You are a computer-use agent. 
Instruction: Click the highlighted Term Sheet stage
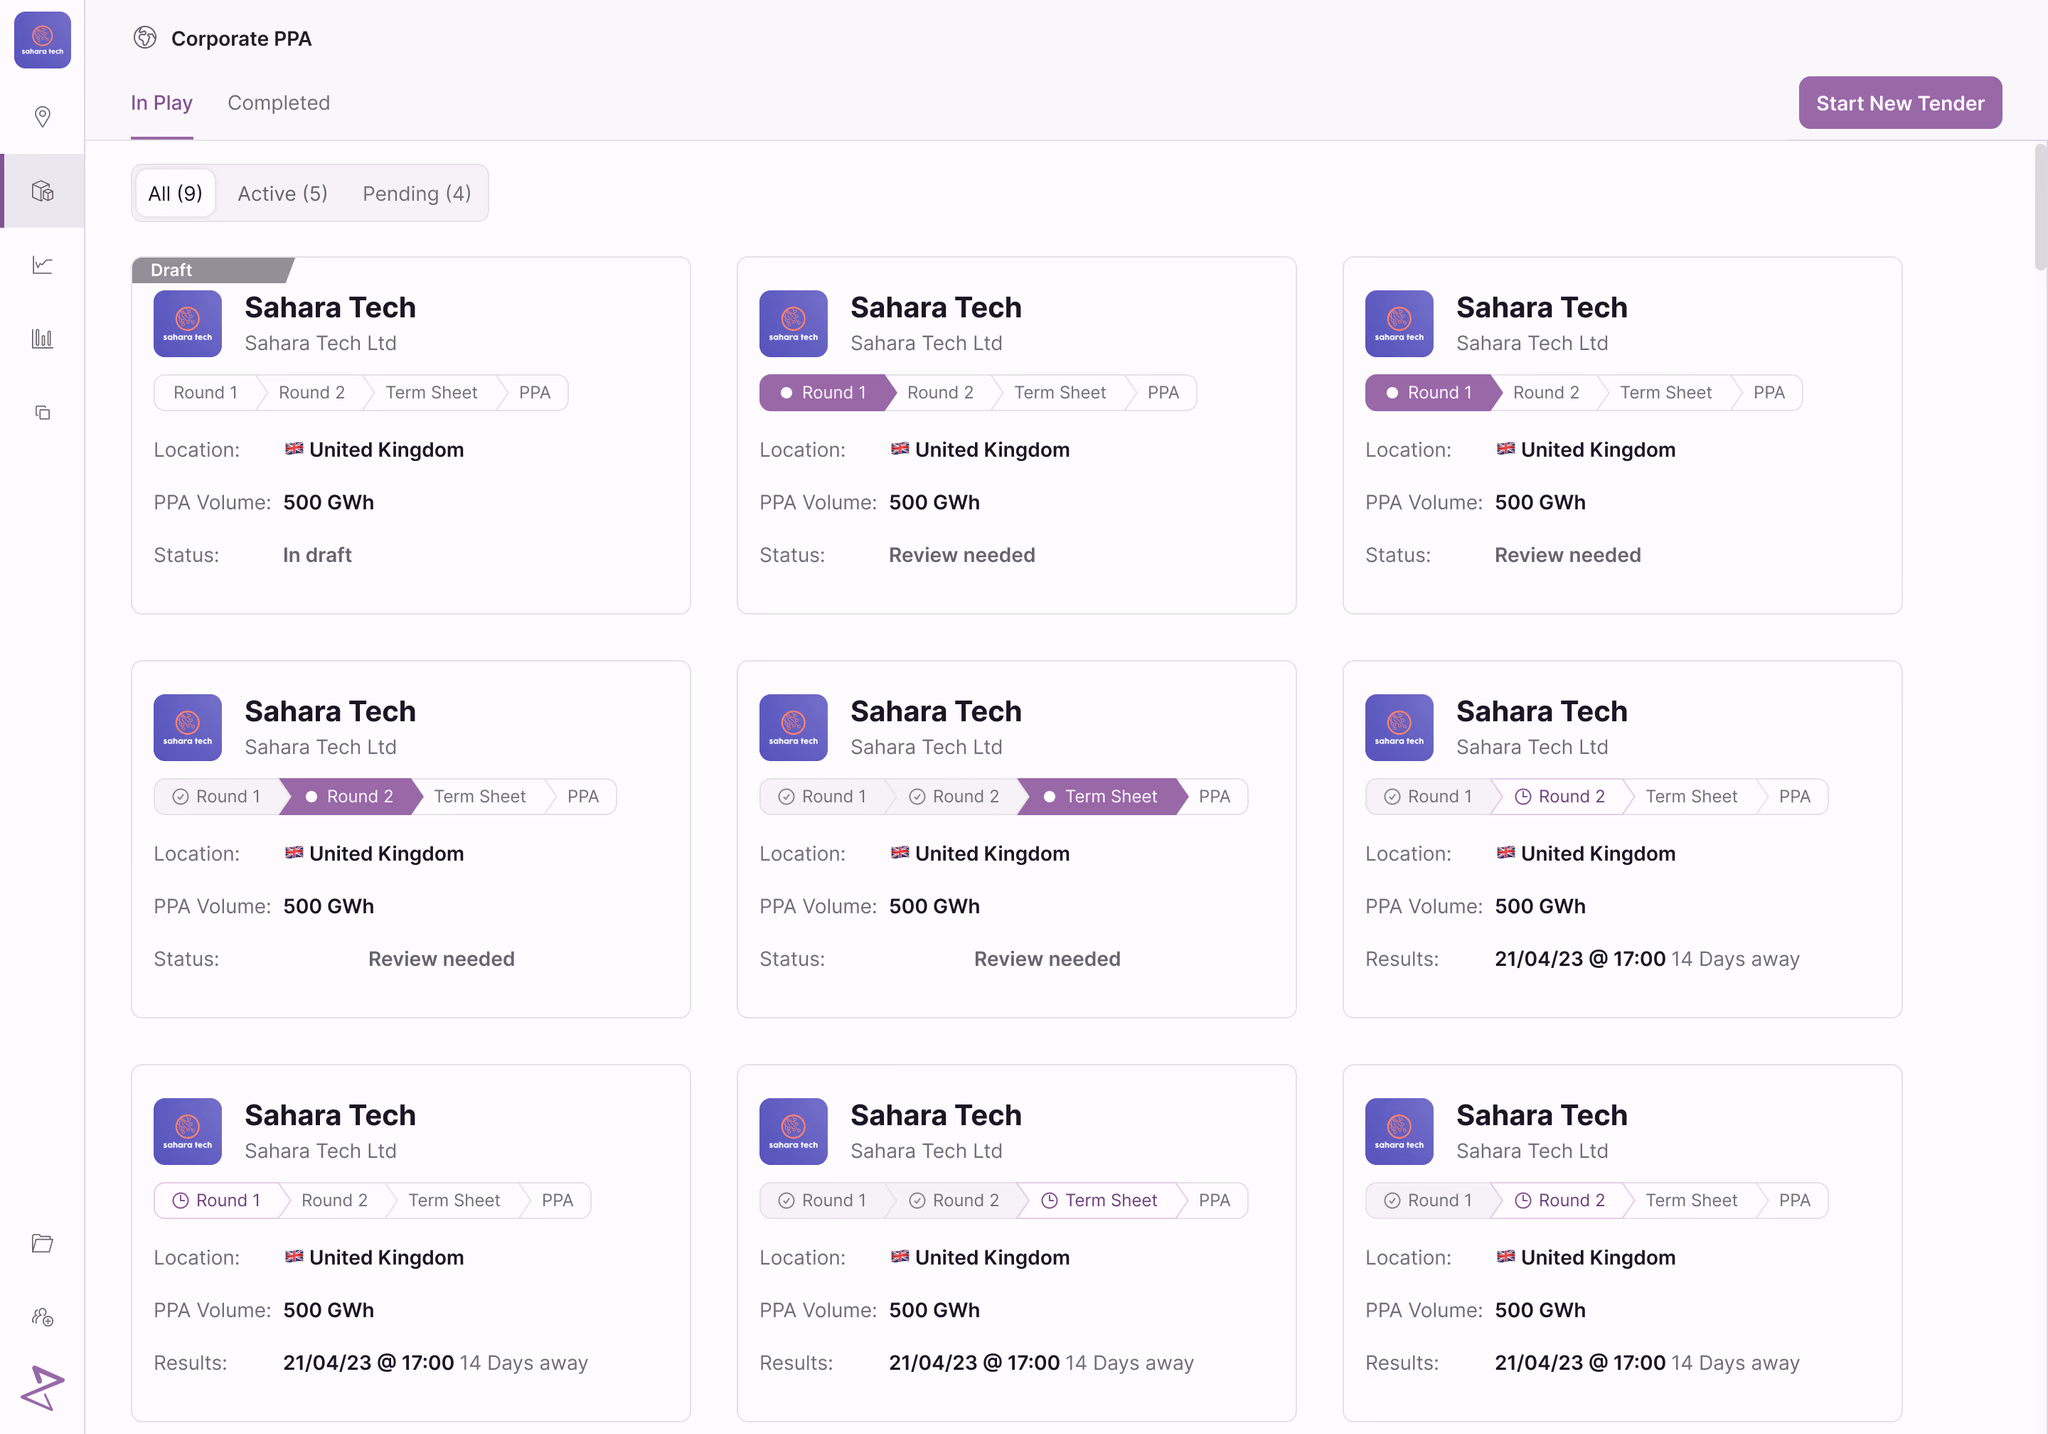(1100, 797)
